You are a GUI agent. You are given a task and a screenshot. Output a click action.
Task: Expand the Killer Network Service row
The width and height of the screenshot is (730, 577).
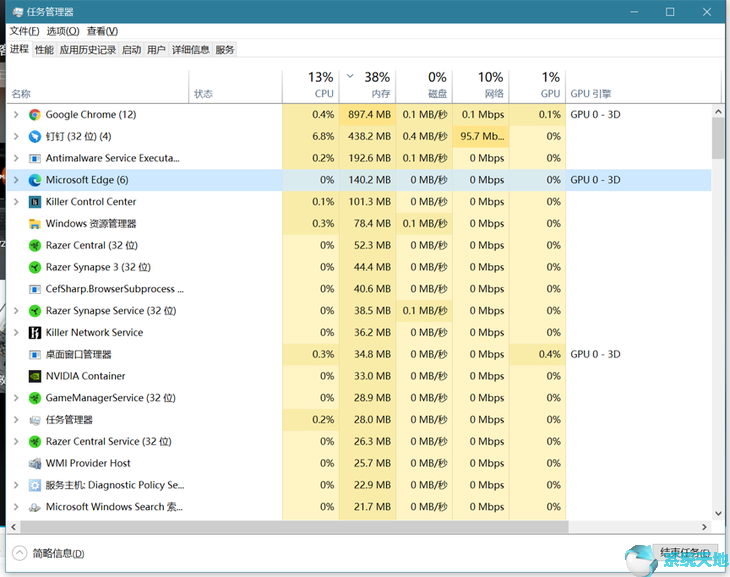click(x=16, y=333)
